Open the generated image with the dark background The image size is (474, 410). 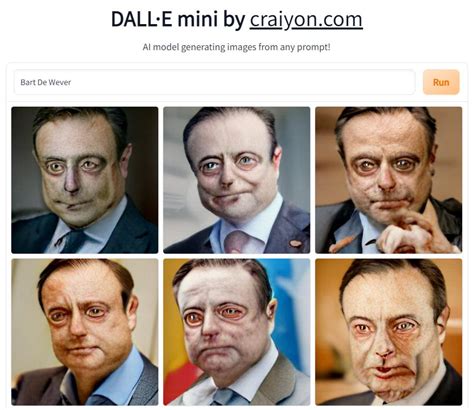[x=85, y=180]
